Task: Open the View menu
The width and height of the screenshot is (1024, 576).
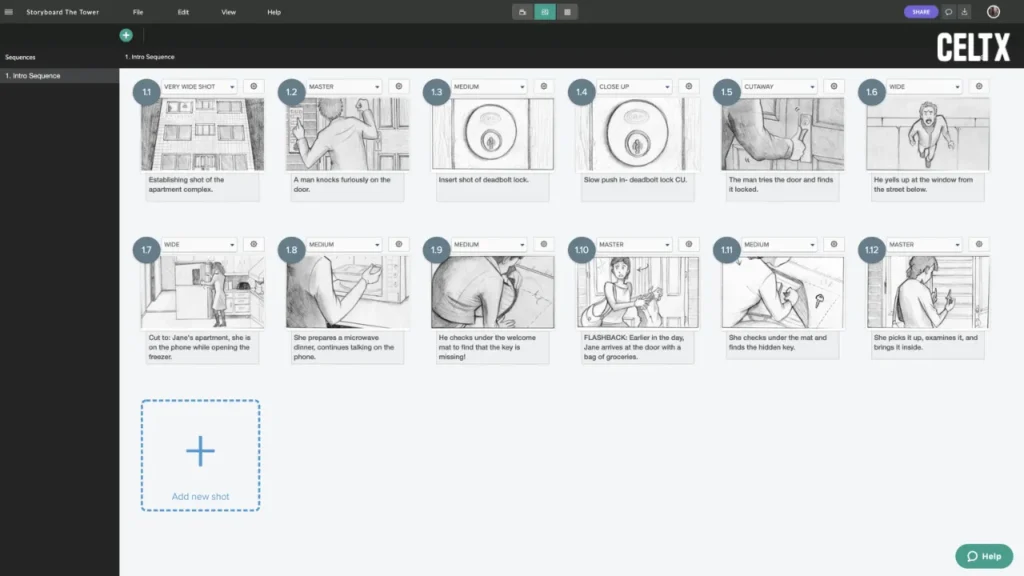Action: 228,11
